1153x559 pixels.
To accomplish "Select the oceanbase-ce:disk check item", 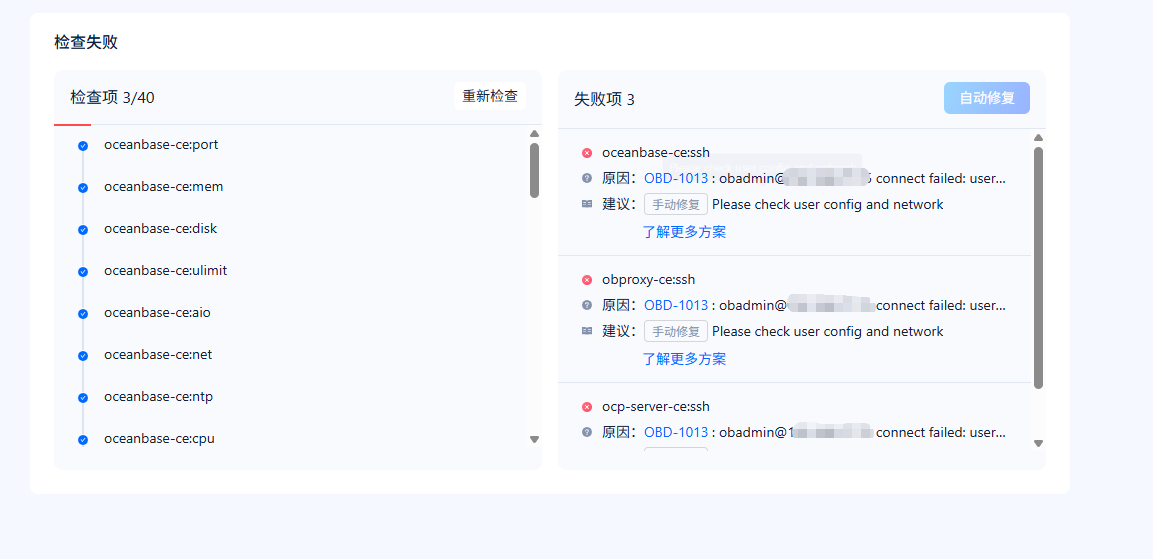I will coord(160,229).
